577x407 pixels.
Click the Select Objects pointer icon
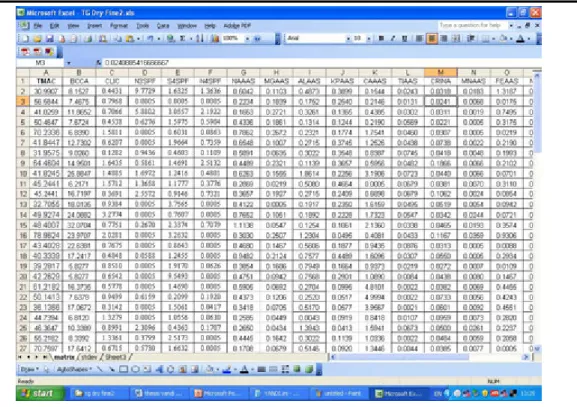pos(46,369)
